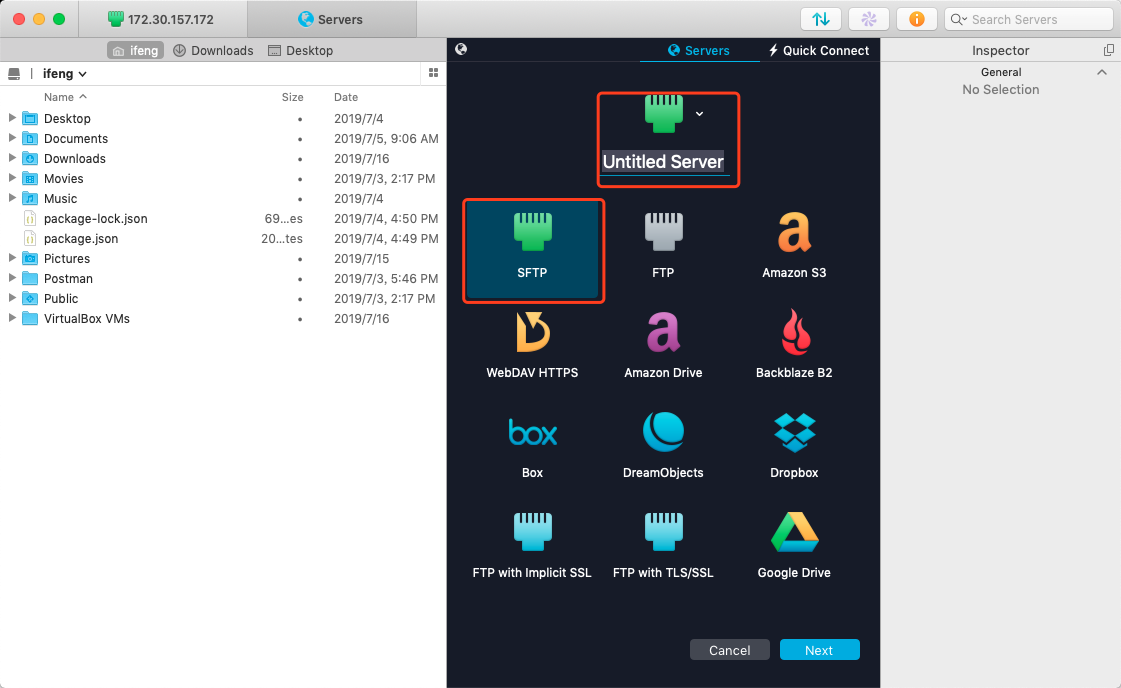Image resolution: width=1121 pixels, height=688 pixels.
Task: Click the Next button
Action: (819, 650)
